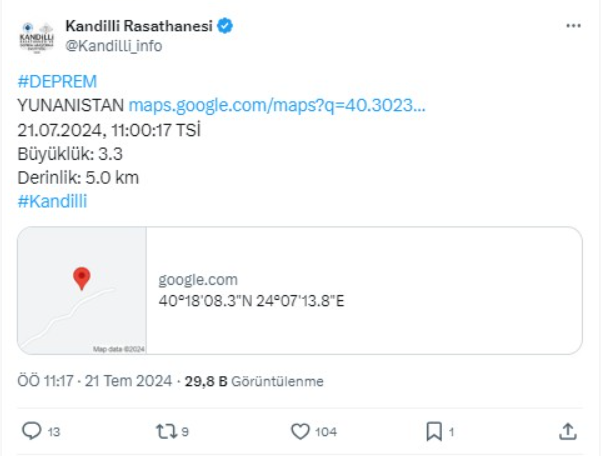Follow the maps.google.com coordinates link
The image size is (604, 456).
pos(277,105)
